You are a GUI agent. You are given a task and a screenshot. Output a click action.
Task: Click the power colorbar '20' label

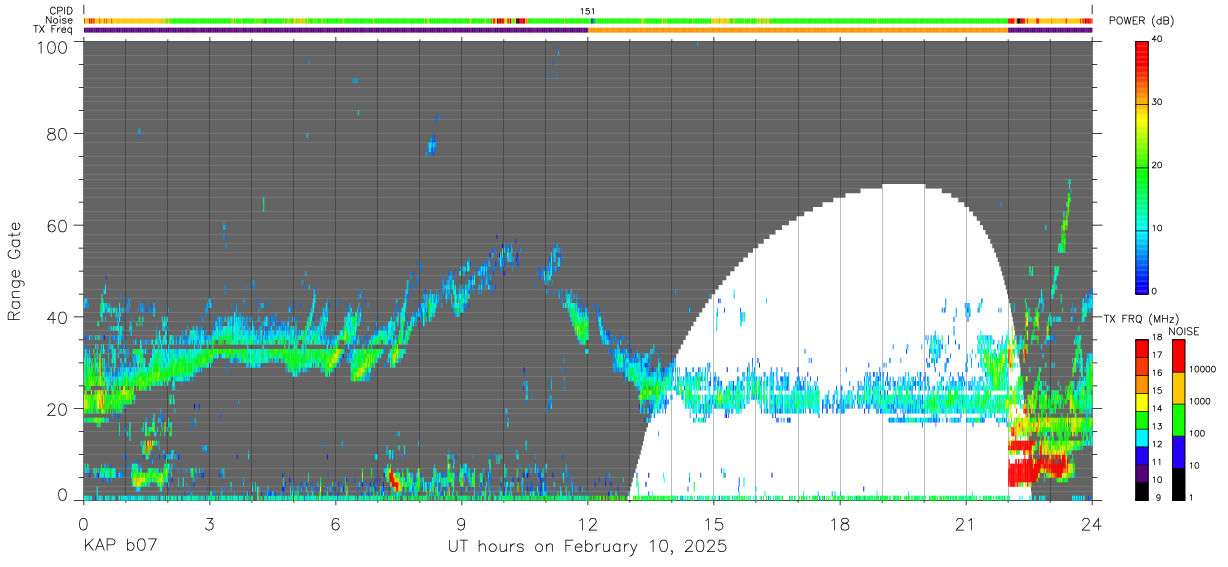click(1156, 165)
